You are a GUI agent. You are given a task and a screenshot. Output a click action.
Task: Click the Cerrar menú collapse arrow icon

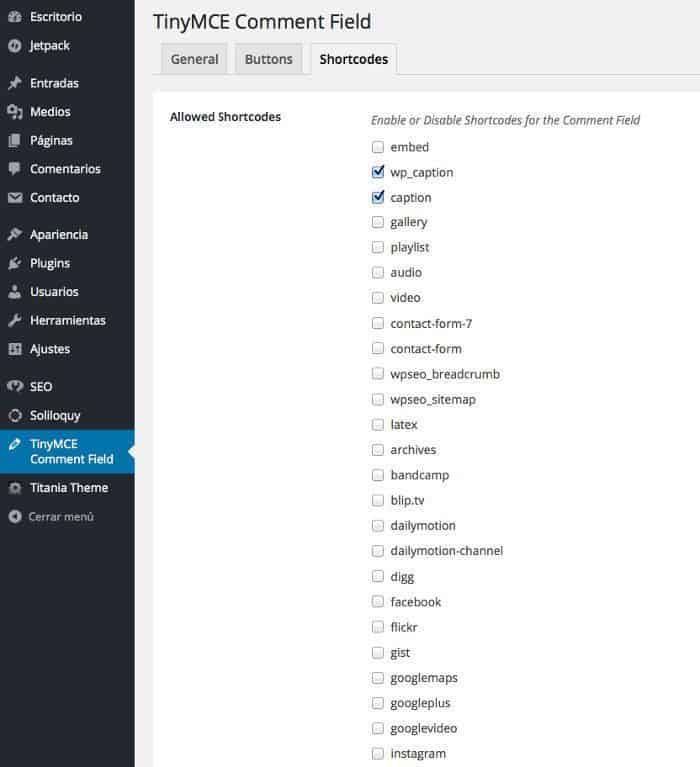pyautogui.click(x=15, y=517)
